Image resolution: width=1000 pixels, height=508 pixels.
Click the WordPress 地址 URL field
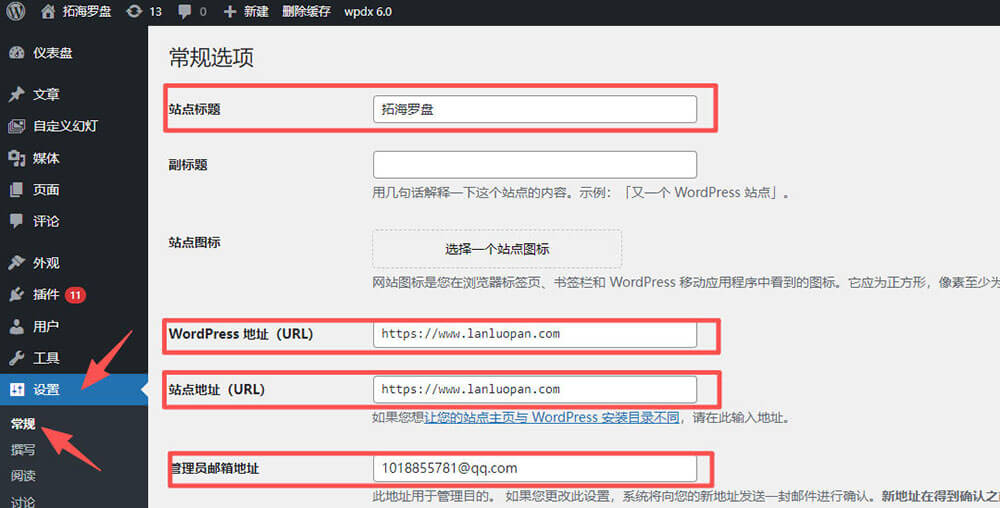(x=534, y=334)
